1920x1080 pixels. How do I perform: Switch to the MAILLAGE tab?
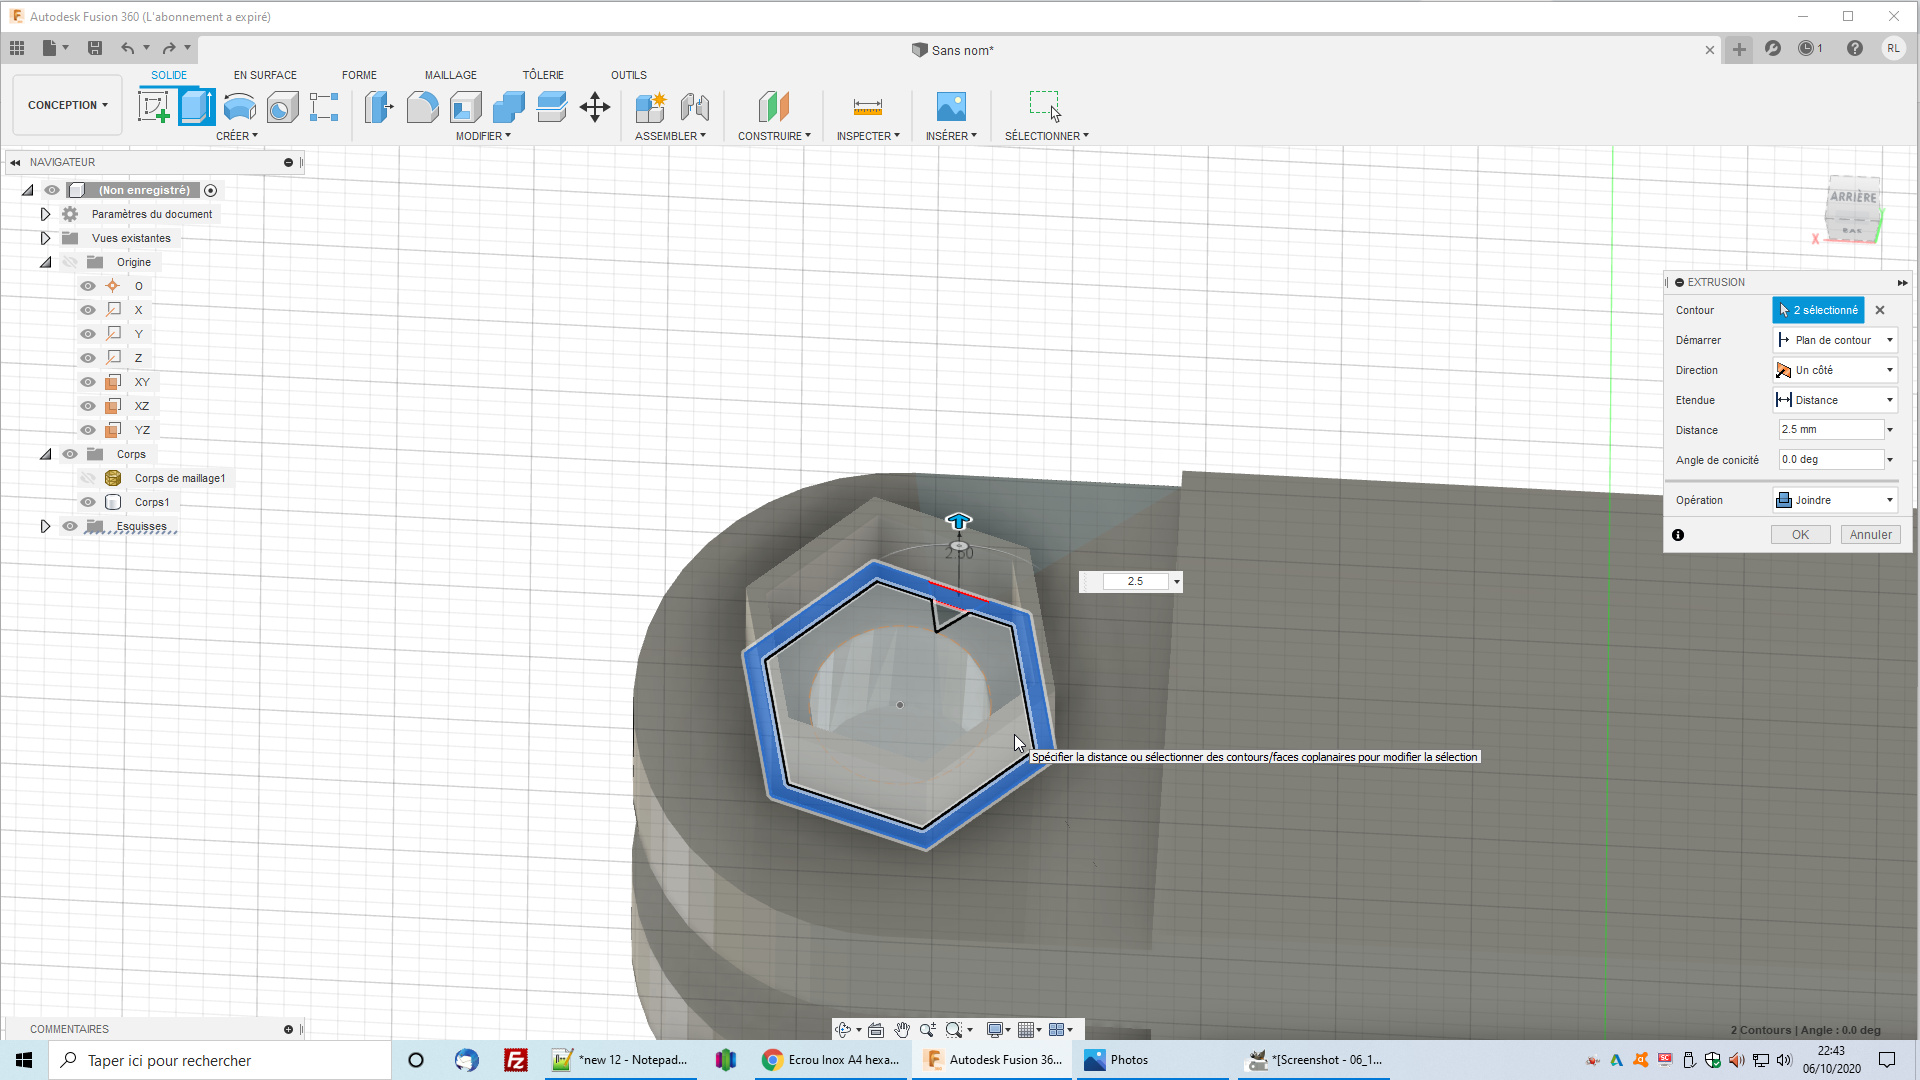pyautogui.click(x=450, y=75)
